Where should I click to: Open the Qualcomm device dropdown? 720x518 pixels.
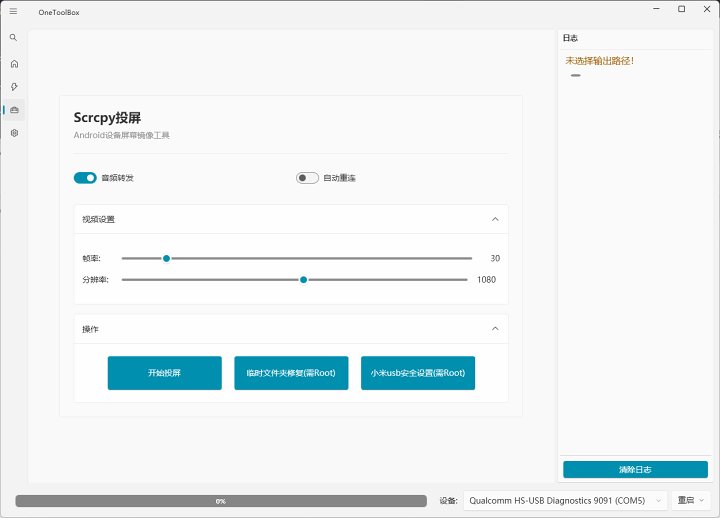coord(565,500)
